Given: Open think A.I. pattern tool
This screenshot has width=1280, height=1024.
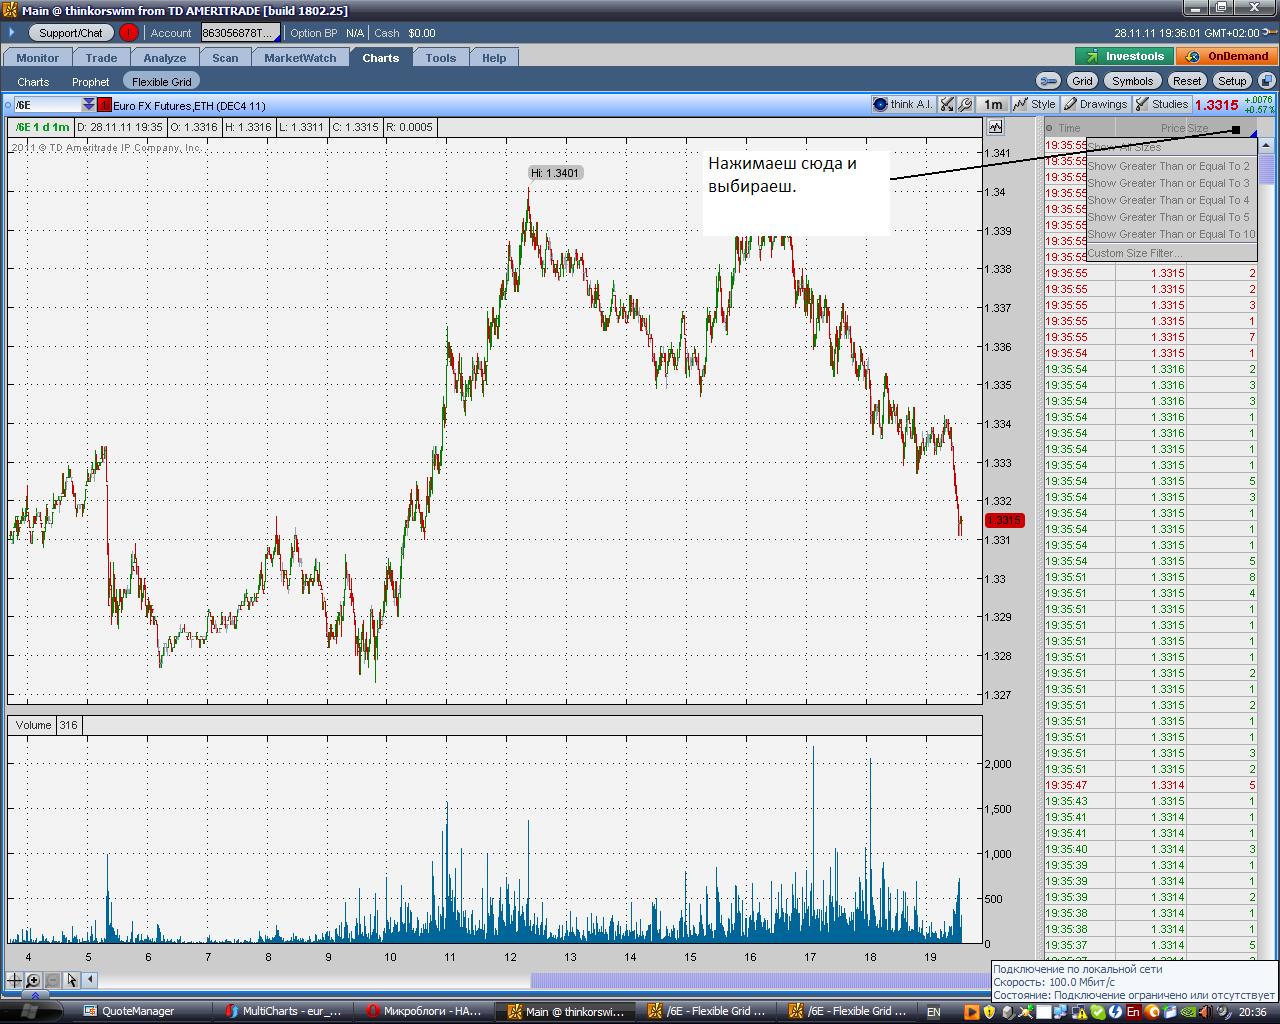Looking at the screenshot, I should click(902, 104).
